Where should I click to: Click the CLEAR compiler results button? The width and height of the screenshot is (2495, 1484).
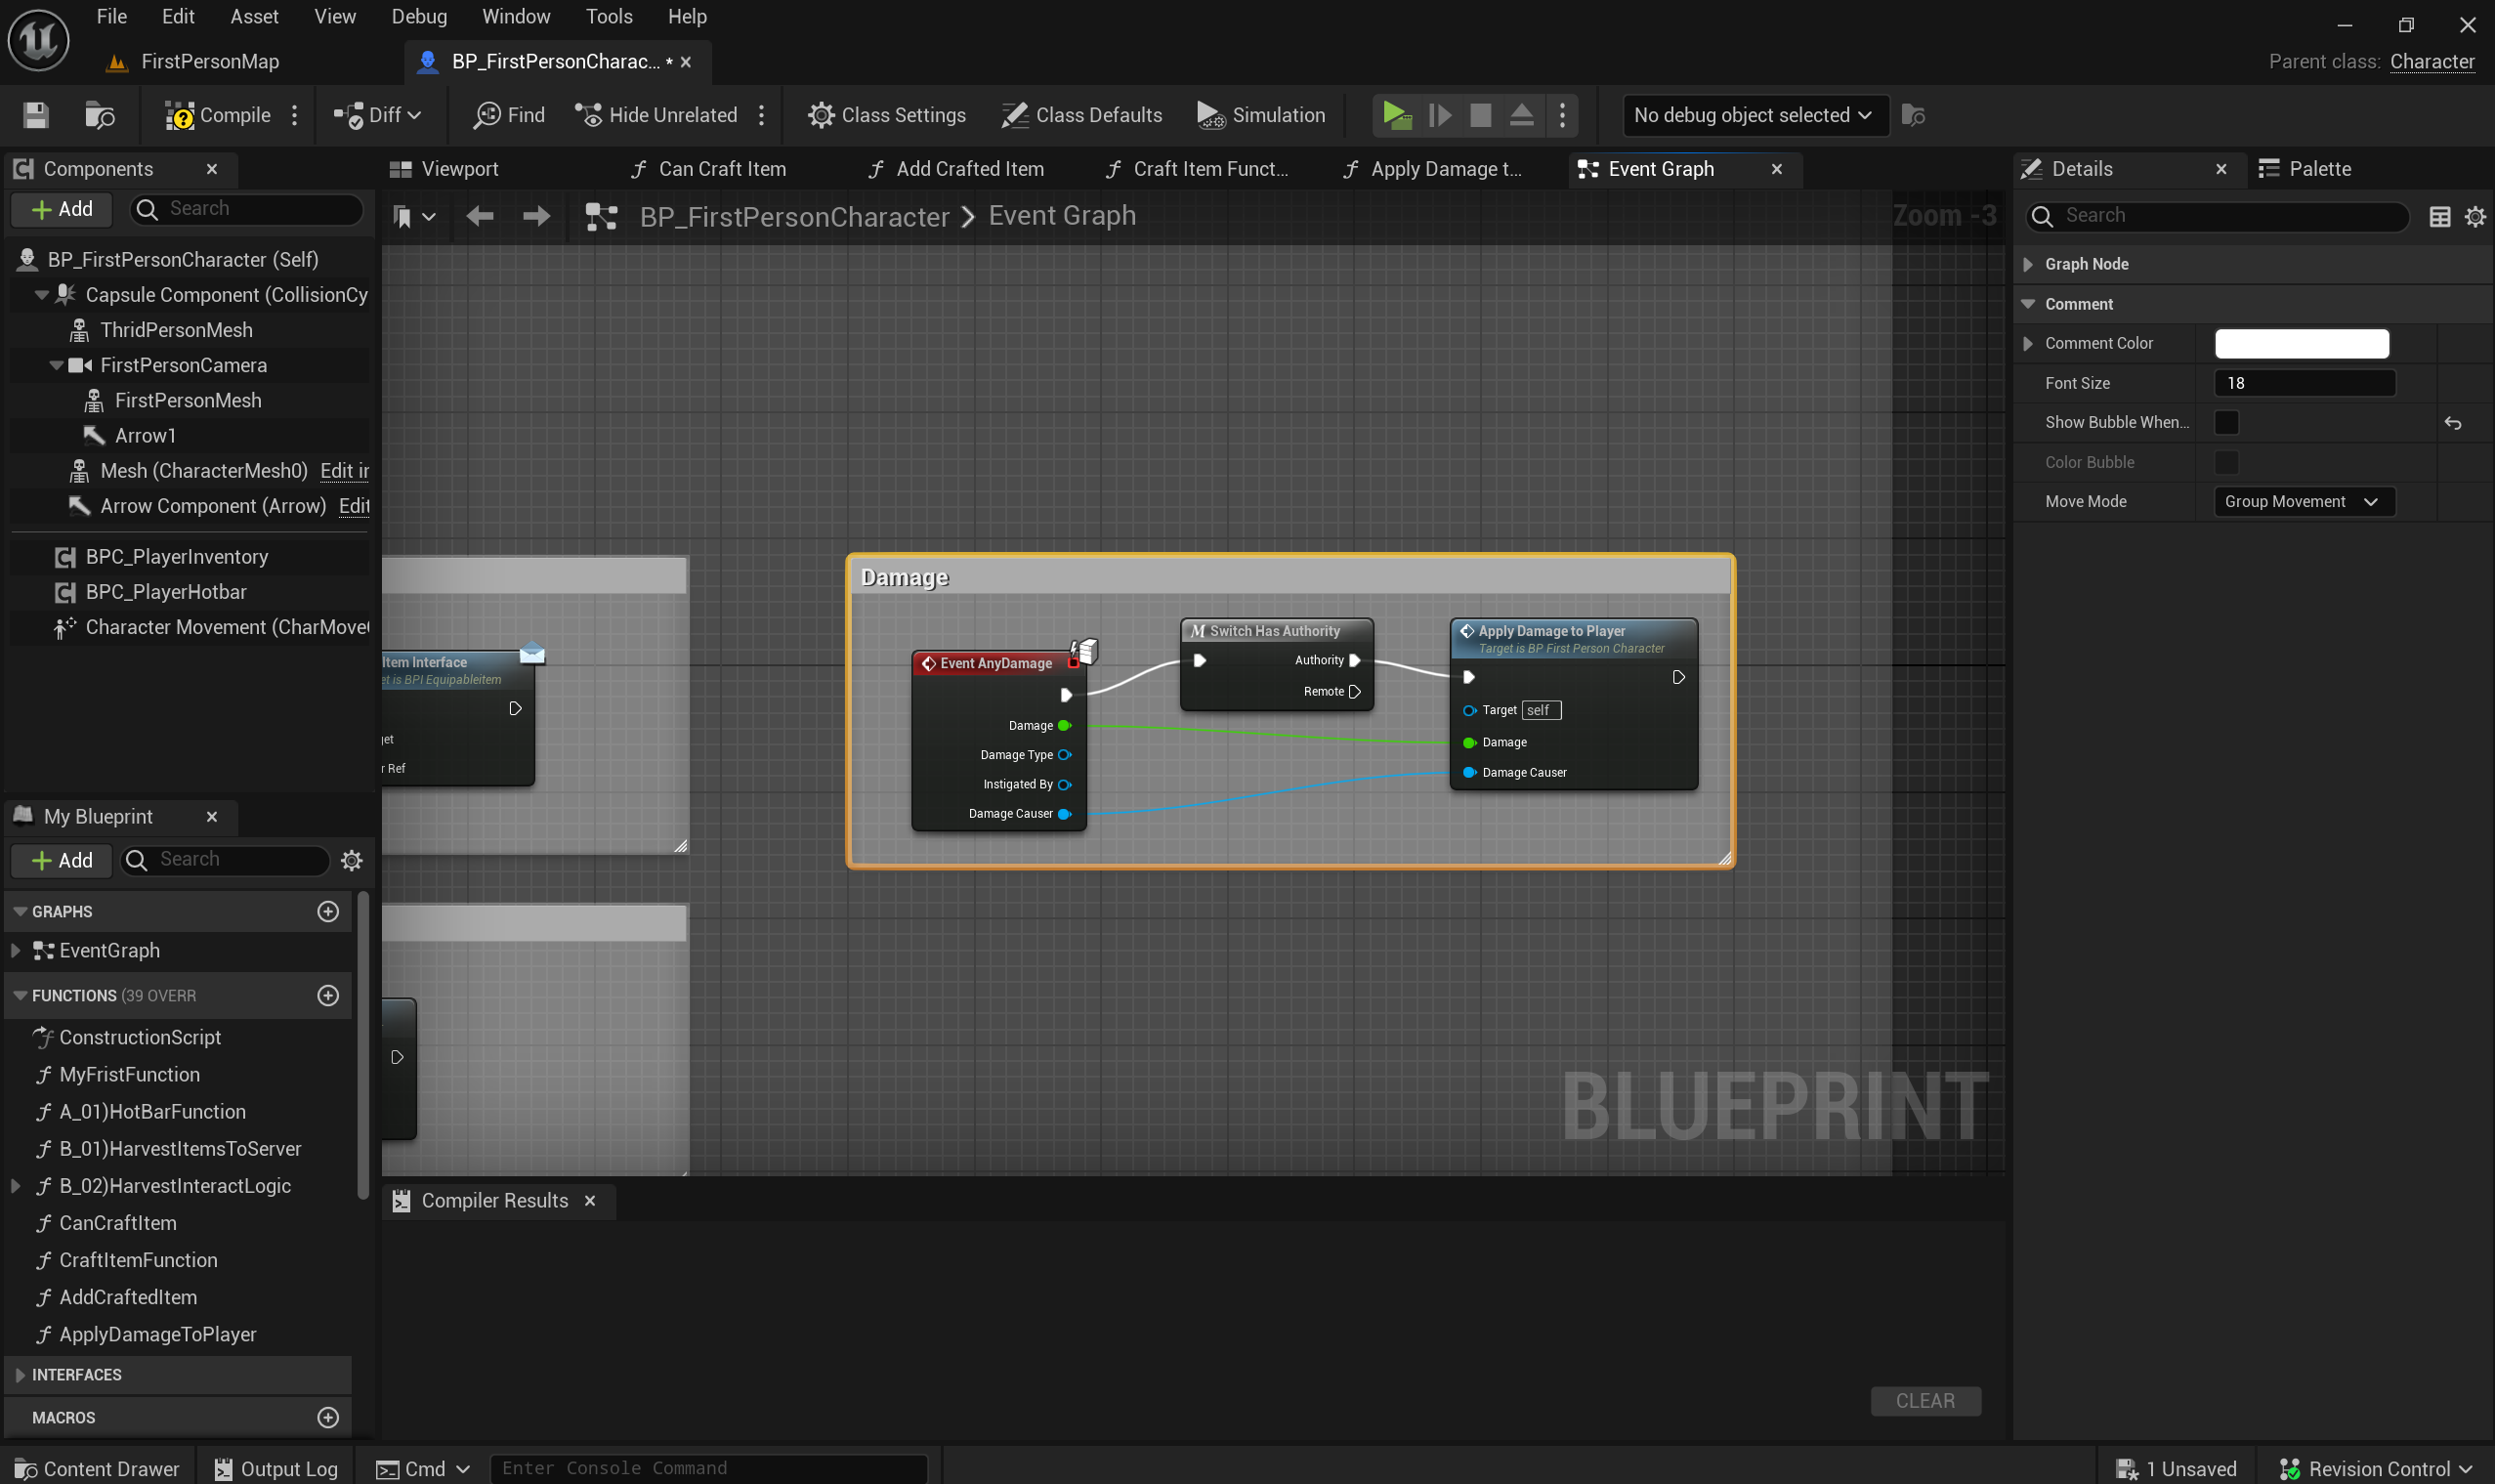click(1924, 1400)
